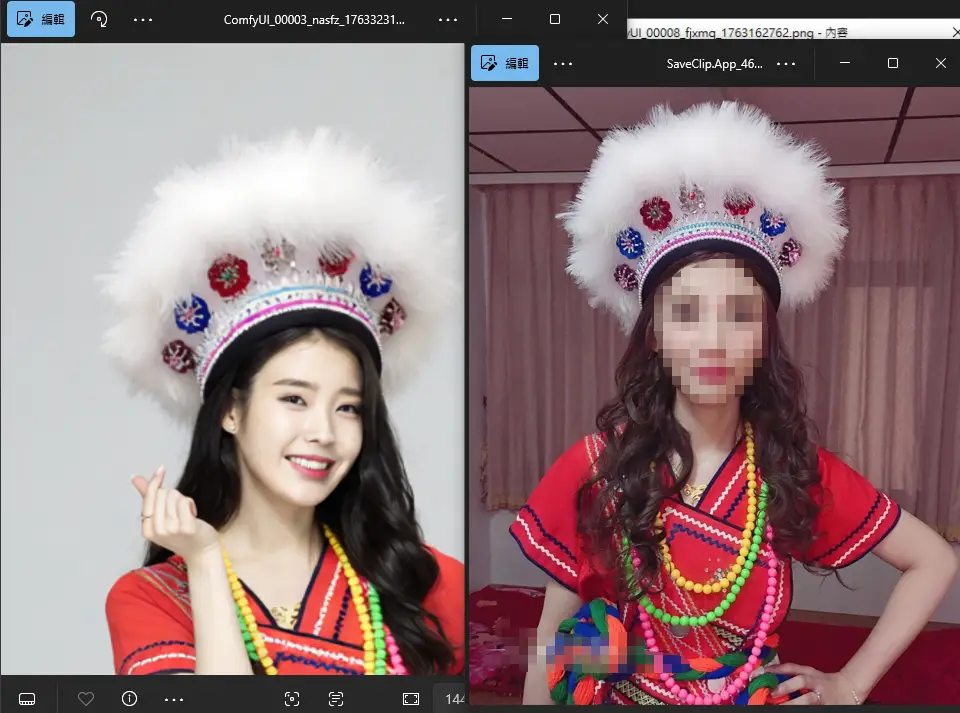The width and height of the screenshot is (960, 713).
Task: Open the three-dot menu right of the SaveClip.App title
Action: [x=786, y=63]
